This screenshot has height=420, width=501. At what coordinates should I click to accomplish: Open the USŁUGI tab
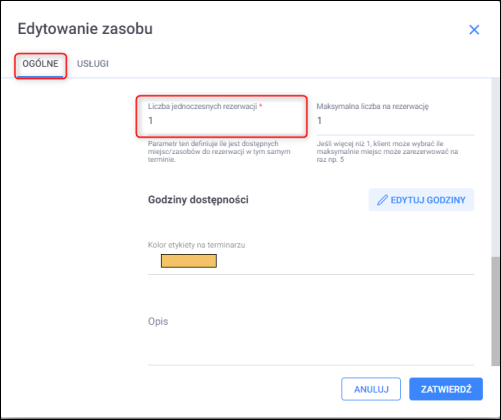(93, 64)
